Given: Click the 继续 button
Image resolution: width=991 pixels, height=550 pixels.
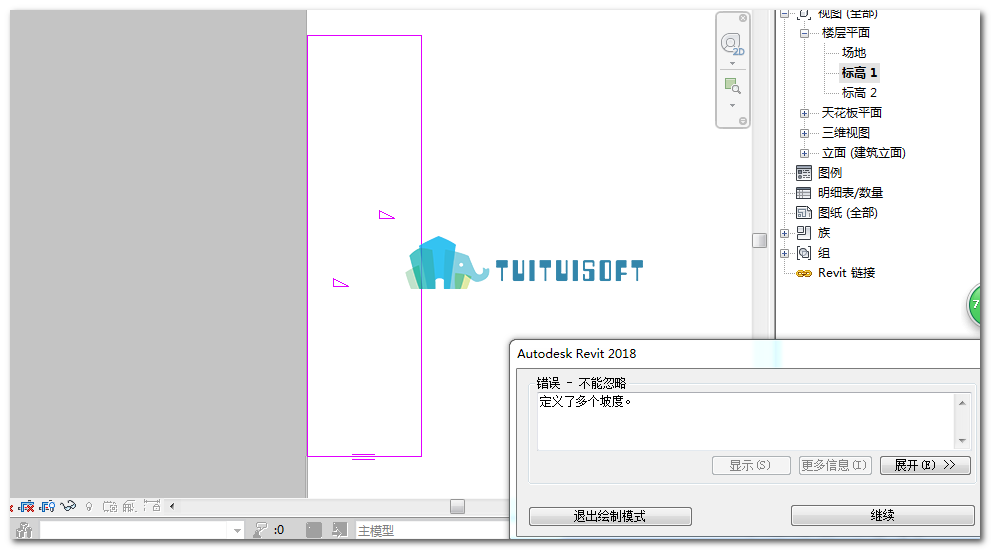Looking at the screenshot, I should (x=882, y=515).
